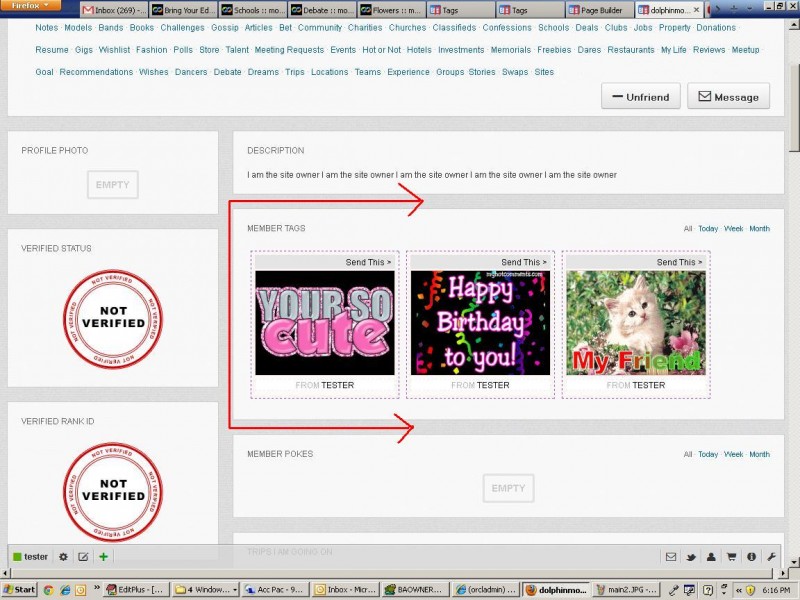This screenshot has width=800, height=600.
Task: Open the Recommendations menu link
Action: pyautogui.click(x=96, y=72)
